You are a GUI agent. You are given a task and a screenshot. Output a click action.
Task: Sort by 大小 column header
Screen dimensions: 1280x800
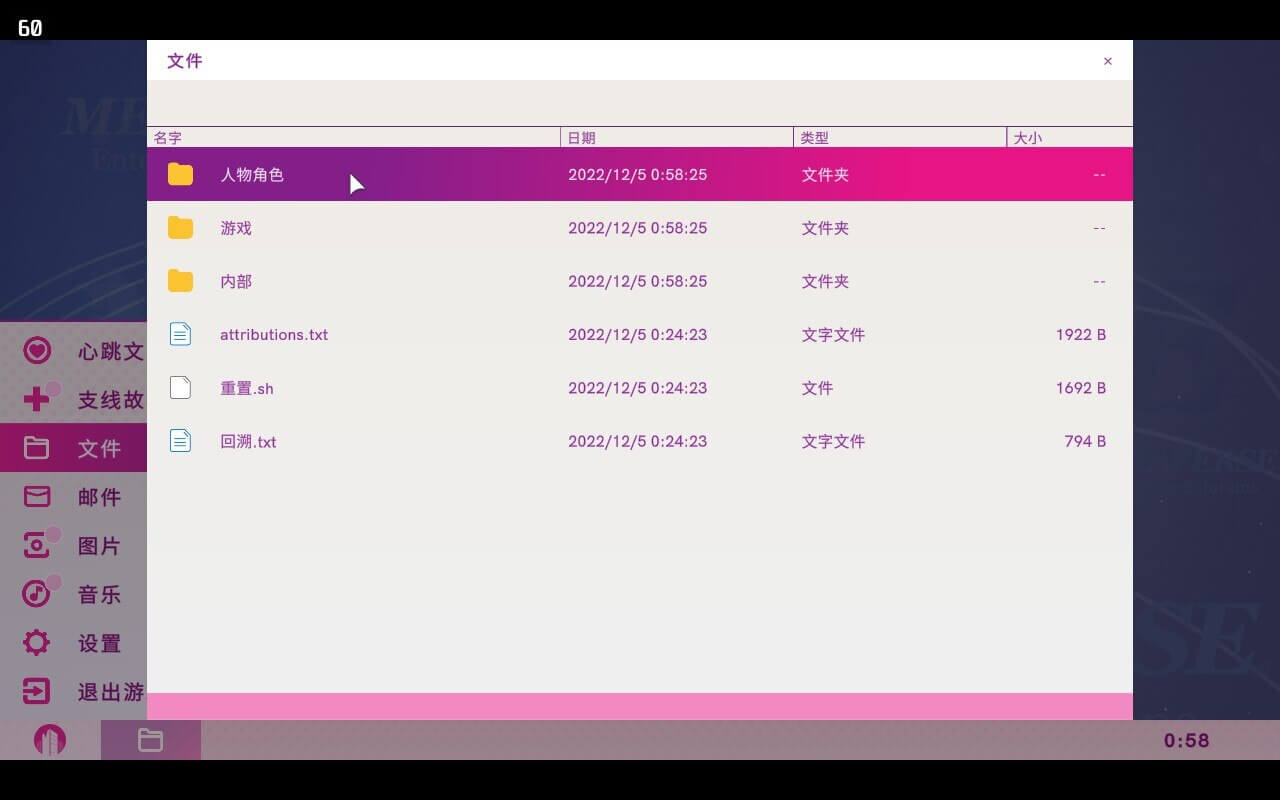point(1027,138)
